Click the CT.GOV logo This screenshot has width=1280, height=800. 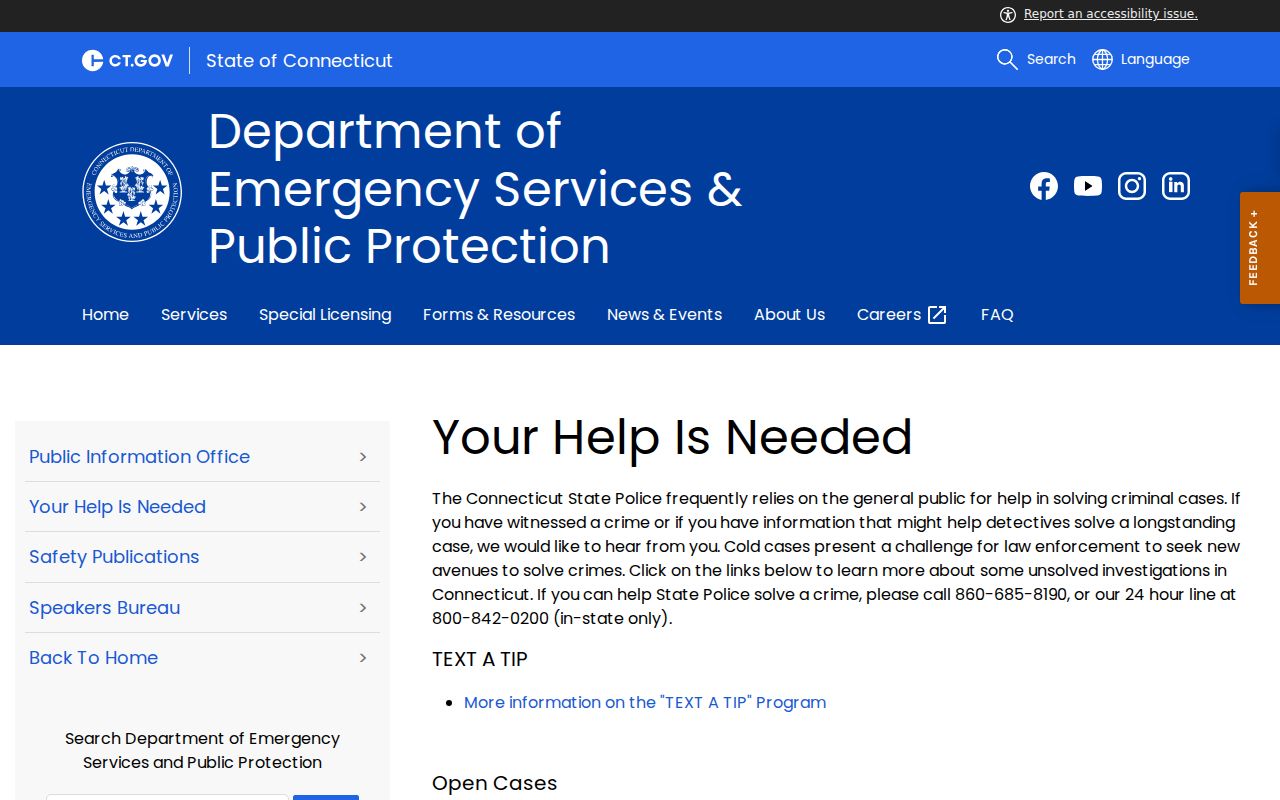click(x=127, y=60)
